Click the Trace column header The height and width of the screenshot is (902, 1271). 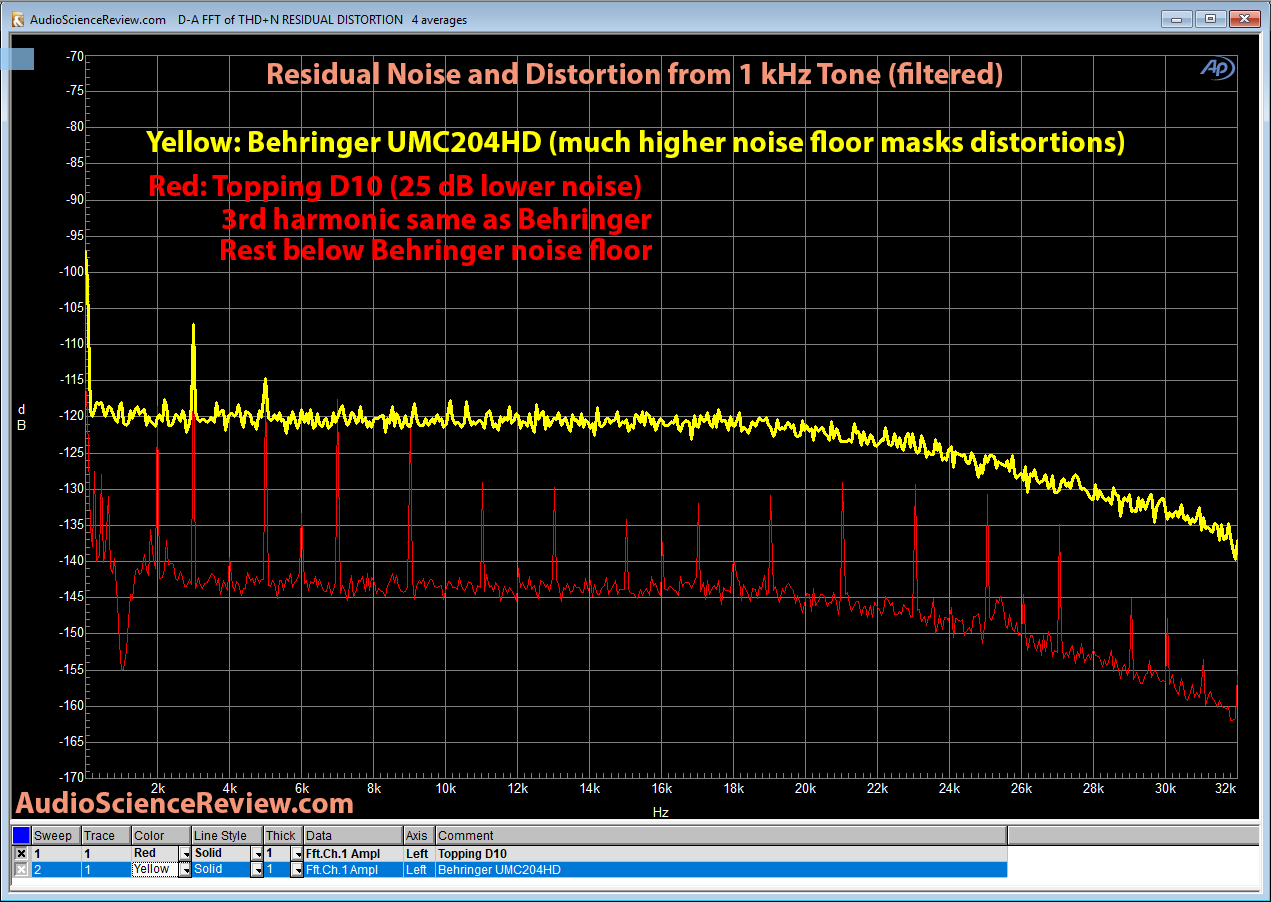(106, 836)
